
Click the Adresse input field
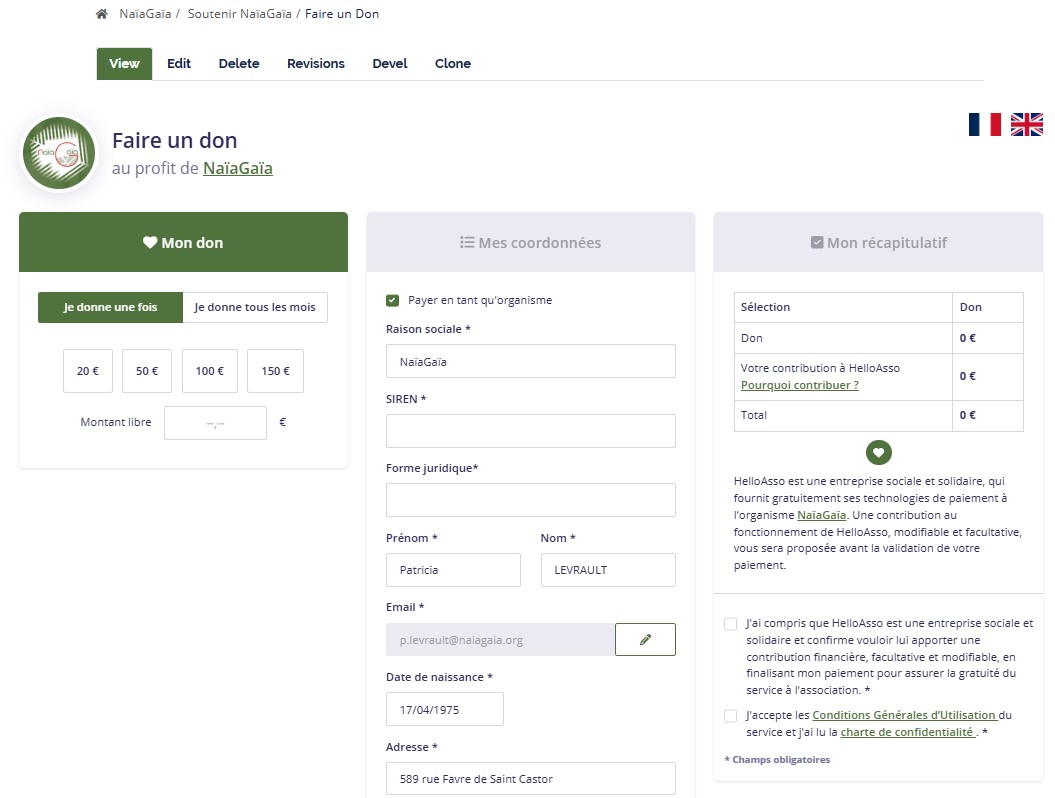531,779
